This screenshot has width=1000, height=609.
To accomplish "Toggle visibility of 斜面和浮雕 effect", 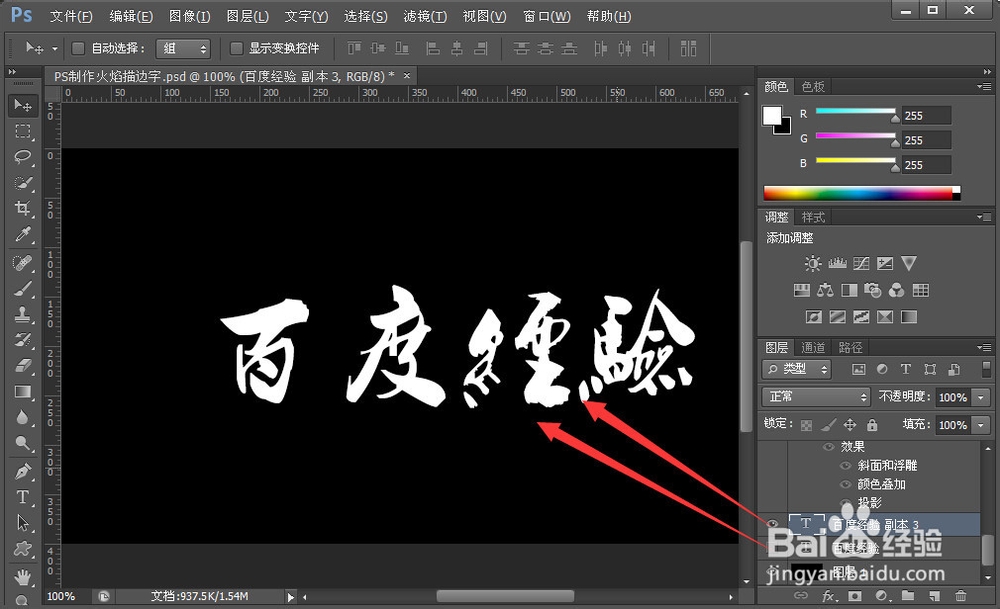I will [x=846, y=466].
